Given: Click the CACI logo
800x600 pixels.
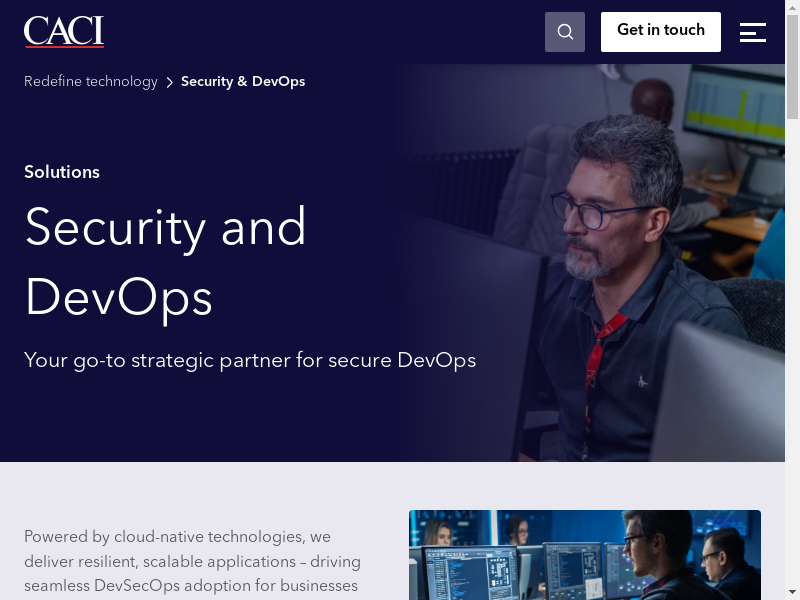Looking at the screenshot, I should 64,32.
